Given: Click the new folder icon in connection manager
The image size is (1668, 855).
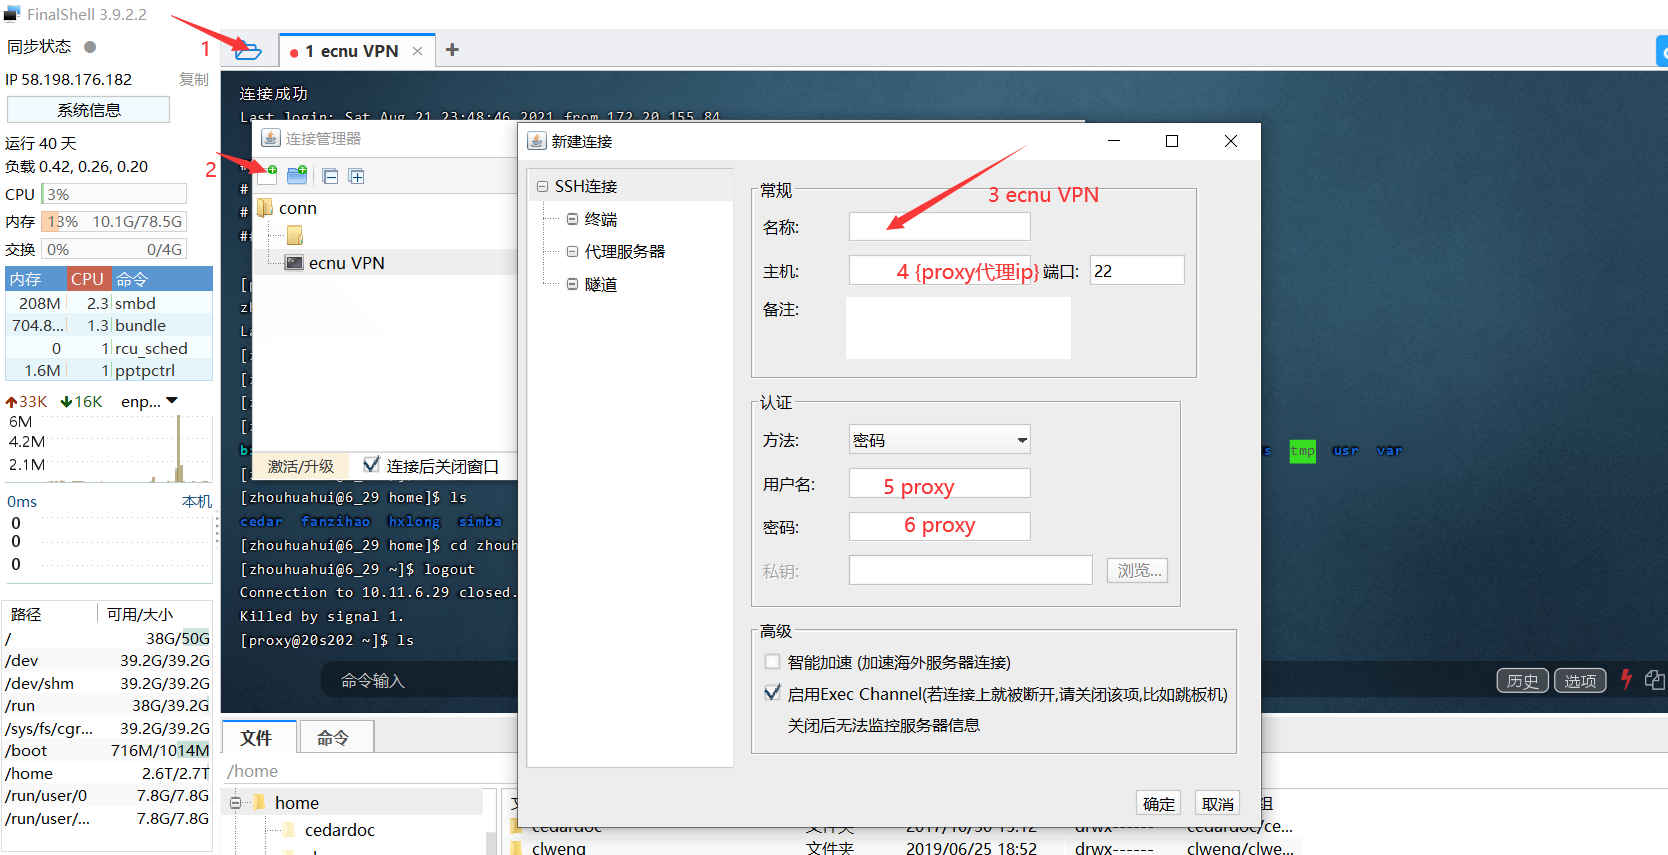Looking at the screenshot, I should coord(297,176).
